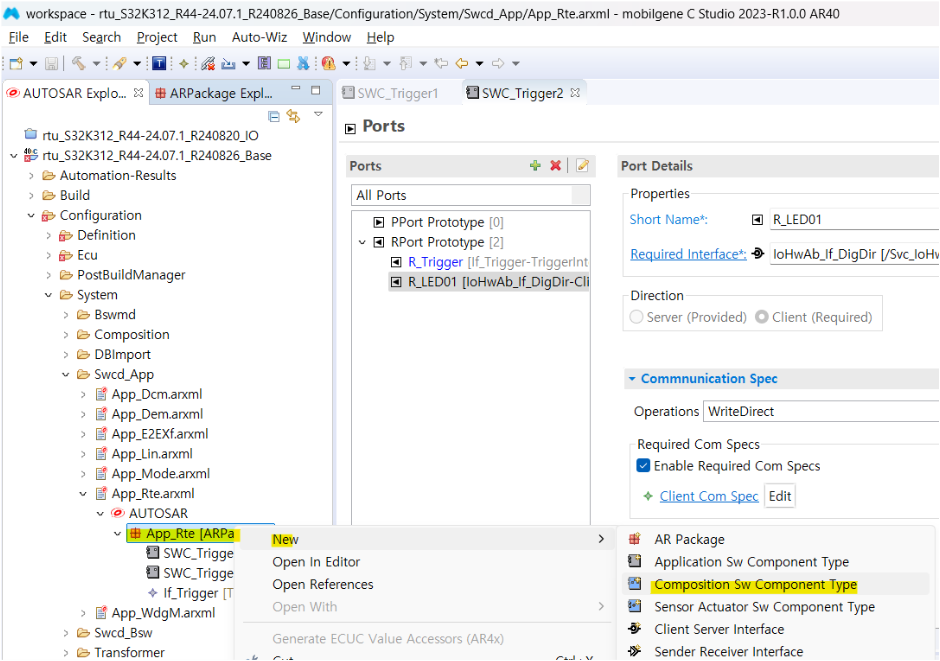Collapse the Configuration folder

pyautogui.click(x=31, y=215)
